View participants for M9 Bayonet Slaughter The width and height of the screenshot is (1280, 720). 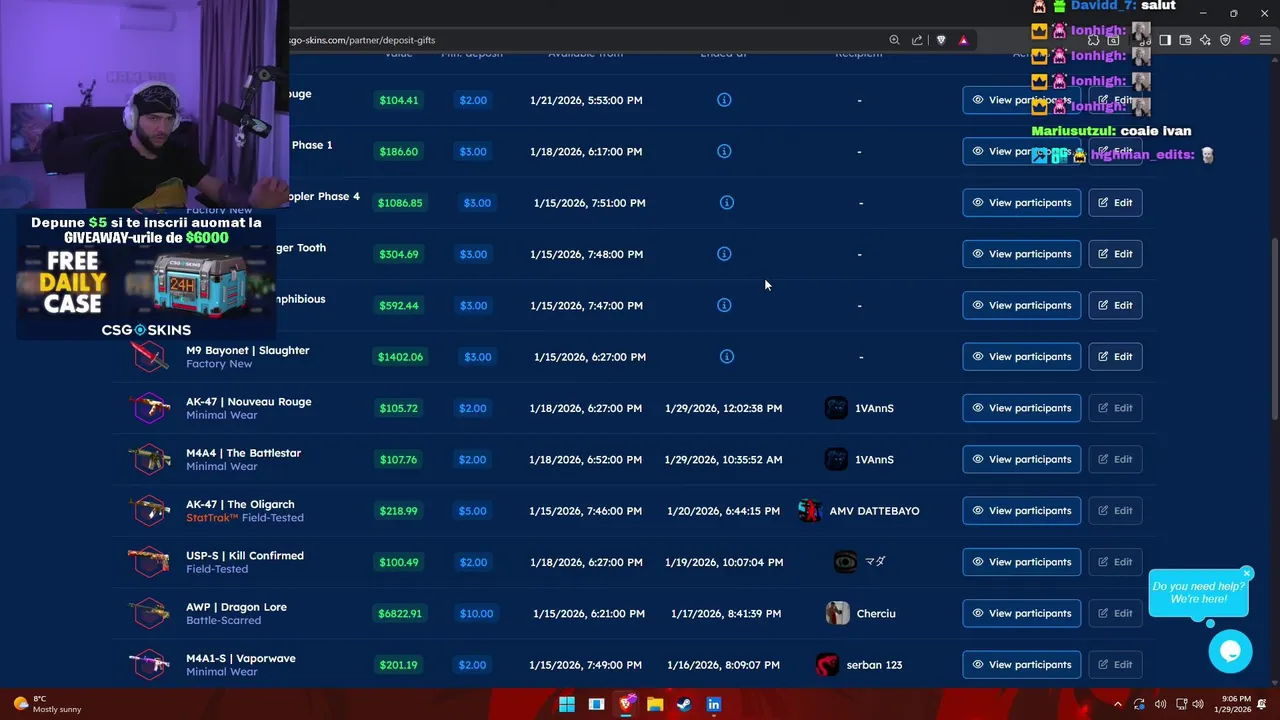point(1021,357)
